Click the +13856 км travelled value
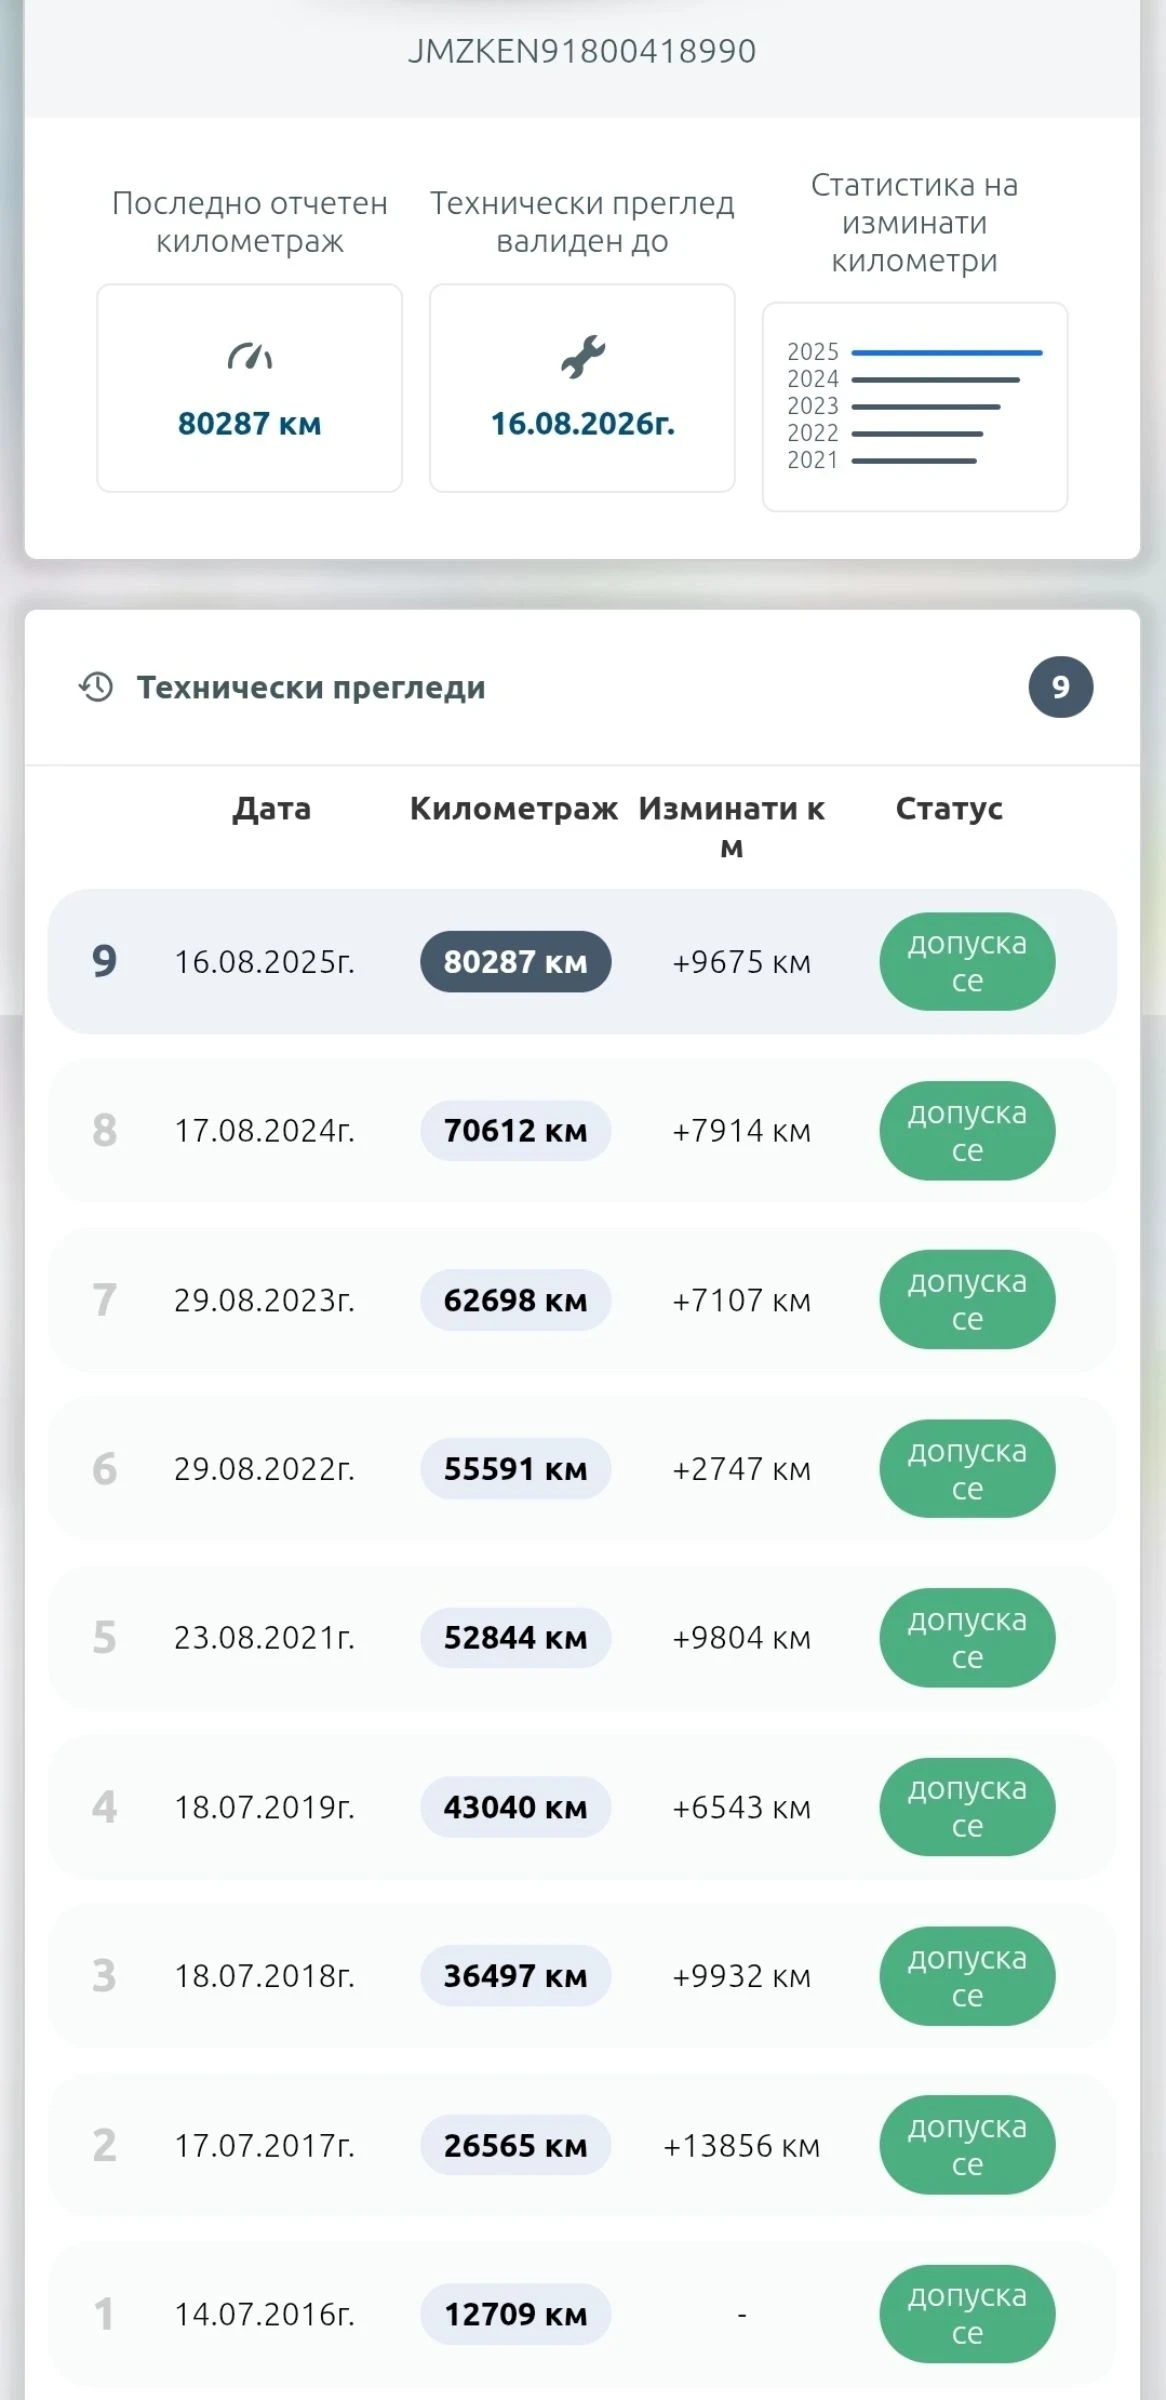1166x2400 pixels. pos(741,2145)
